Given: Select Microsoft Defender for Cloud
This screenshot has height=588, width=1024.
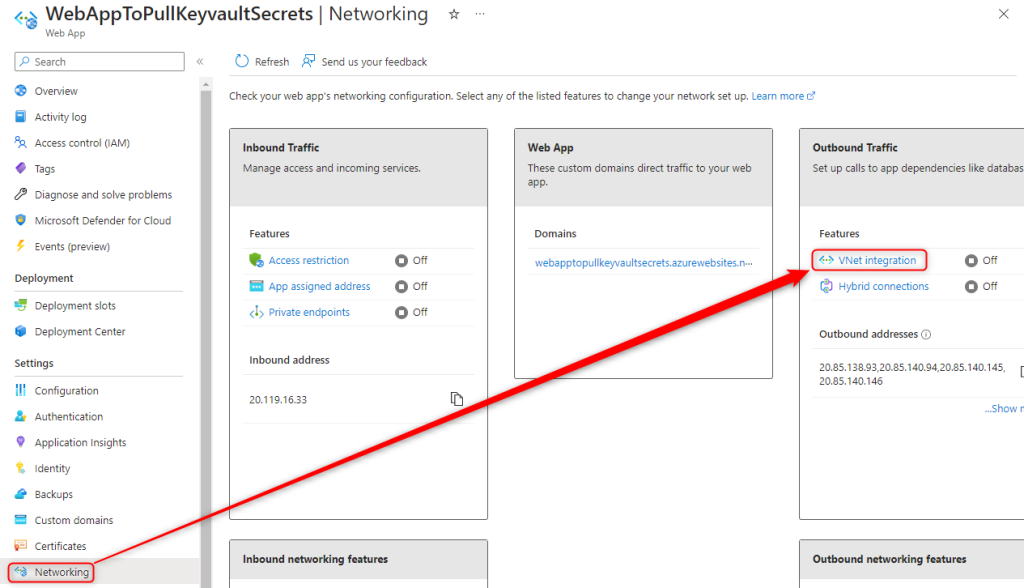Looking at the screenshot, I should [101, 220].
